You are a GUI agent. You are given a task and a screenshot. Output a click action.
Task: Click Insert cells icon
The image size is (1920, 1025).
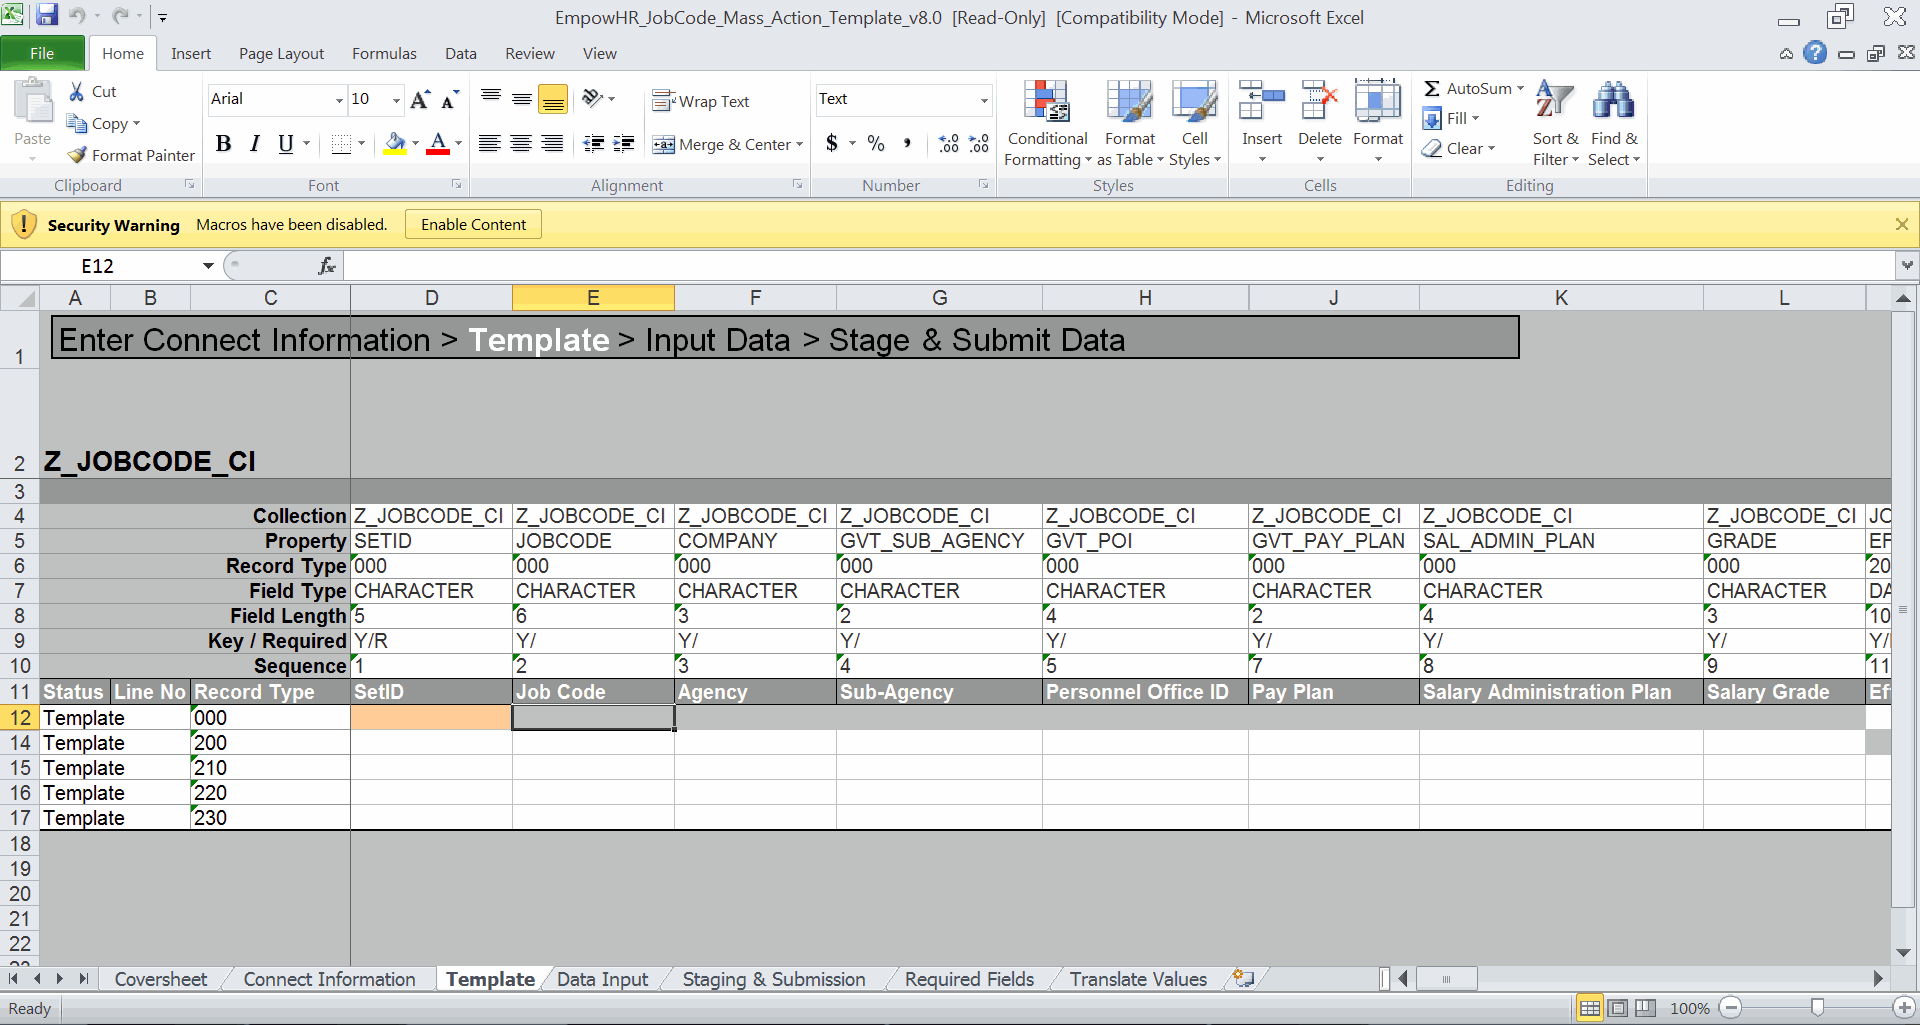pyautogui.click(x=1262, y=102)
